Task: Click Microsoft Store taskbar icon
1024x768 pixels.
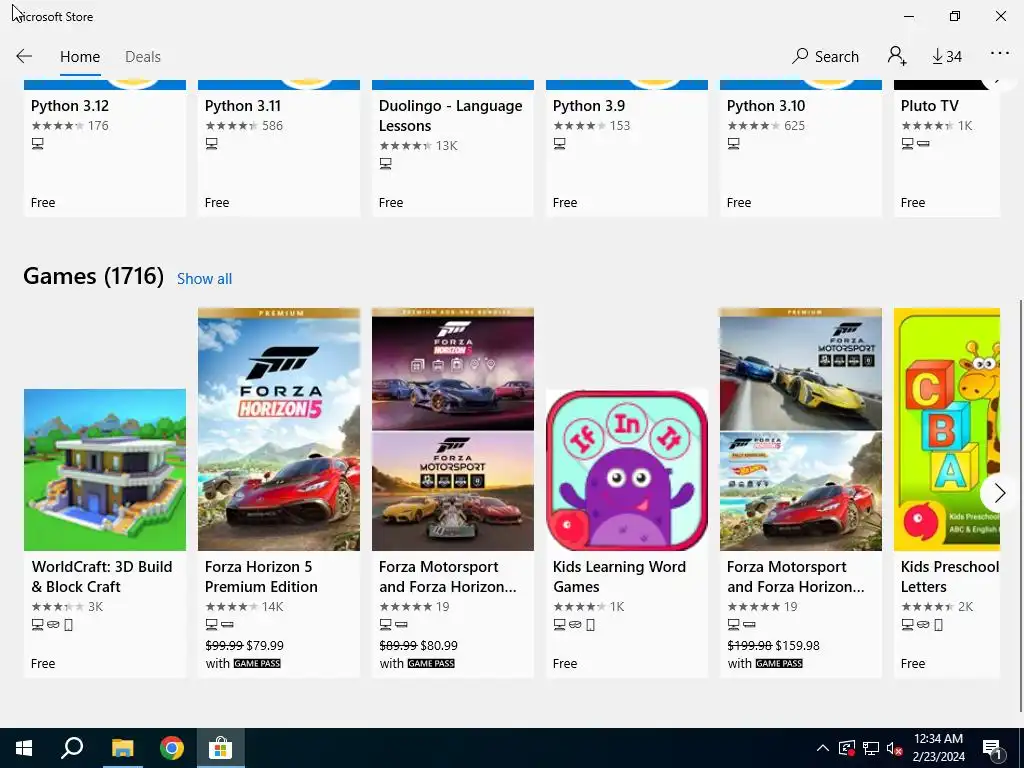Action: point(221,748)
